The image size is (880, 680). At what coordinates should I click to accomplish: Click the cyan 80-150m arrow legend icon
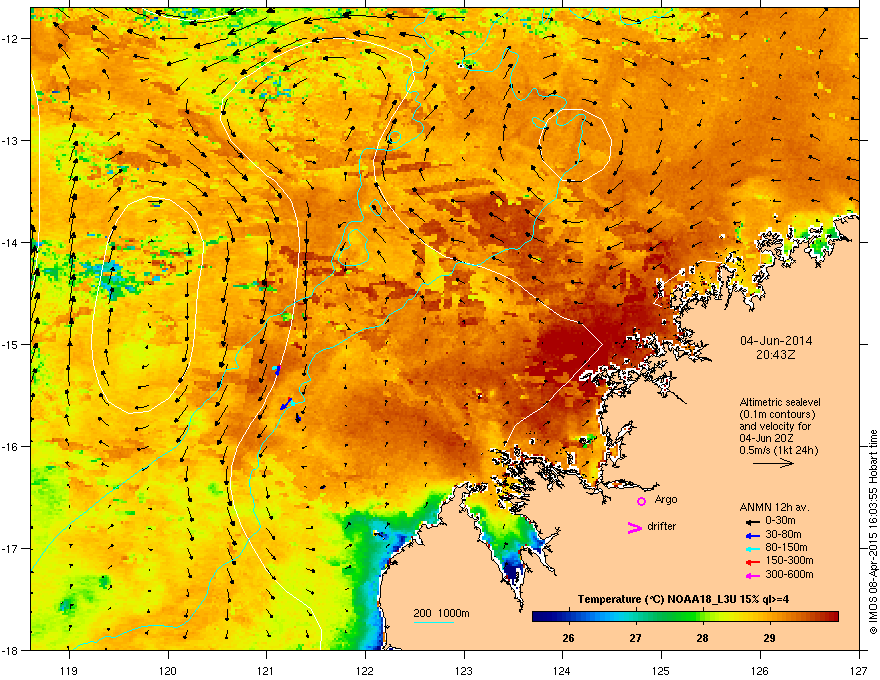(752, 549)
